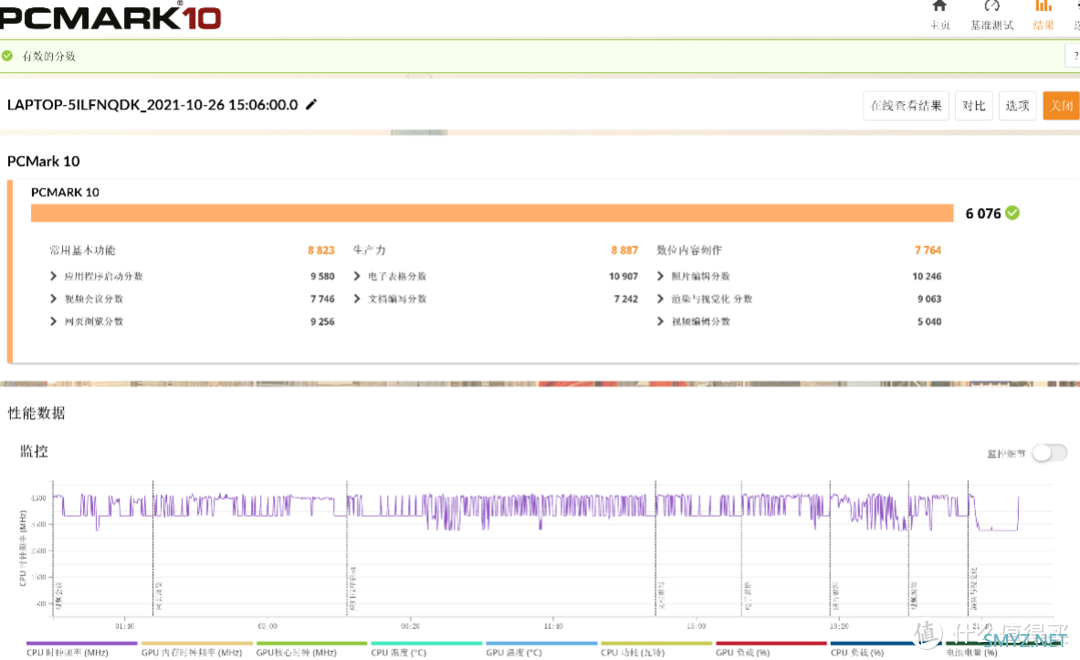Click the 监控 heading
The image size is (1080, 660).
(34, 451)
